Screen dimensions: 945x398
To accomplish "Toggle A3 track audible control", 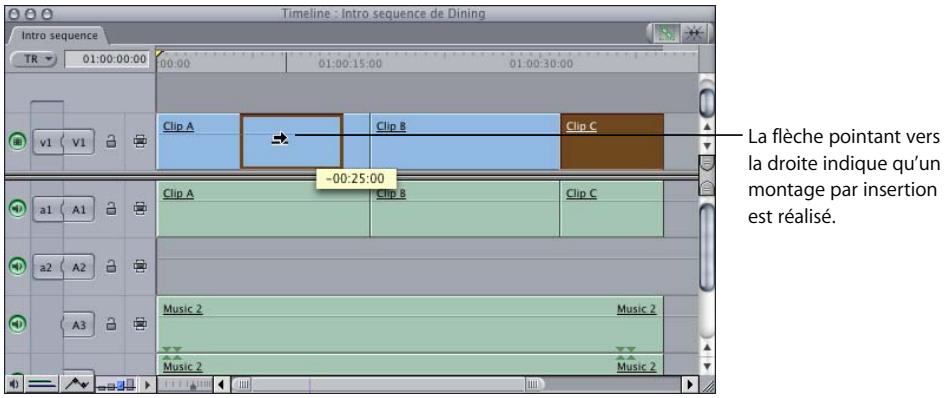I will 17,324.
